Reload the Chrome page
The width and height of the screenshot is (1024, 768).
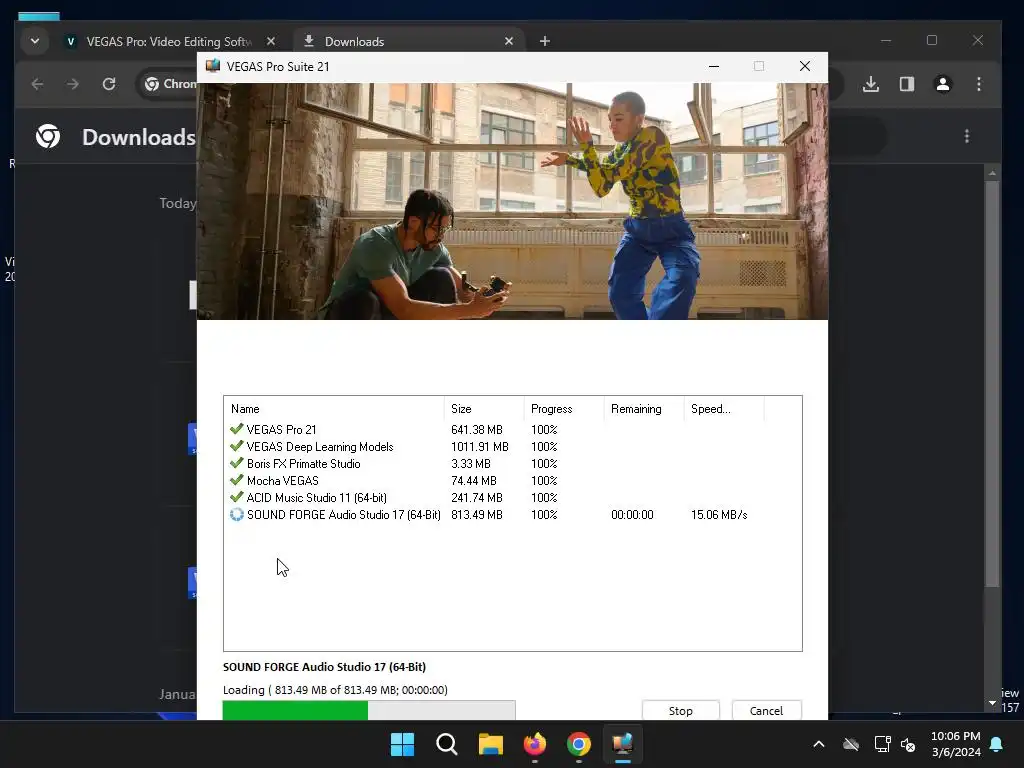tap(109, 84)
